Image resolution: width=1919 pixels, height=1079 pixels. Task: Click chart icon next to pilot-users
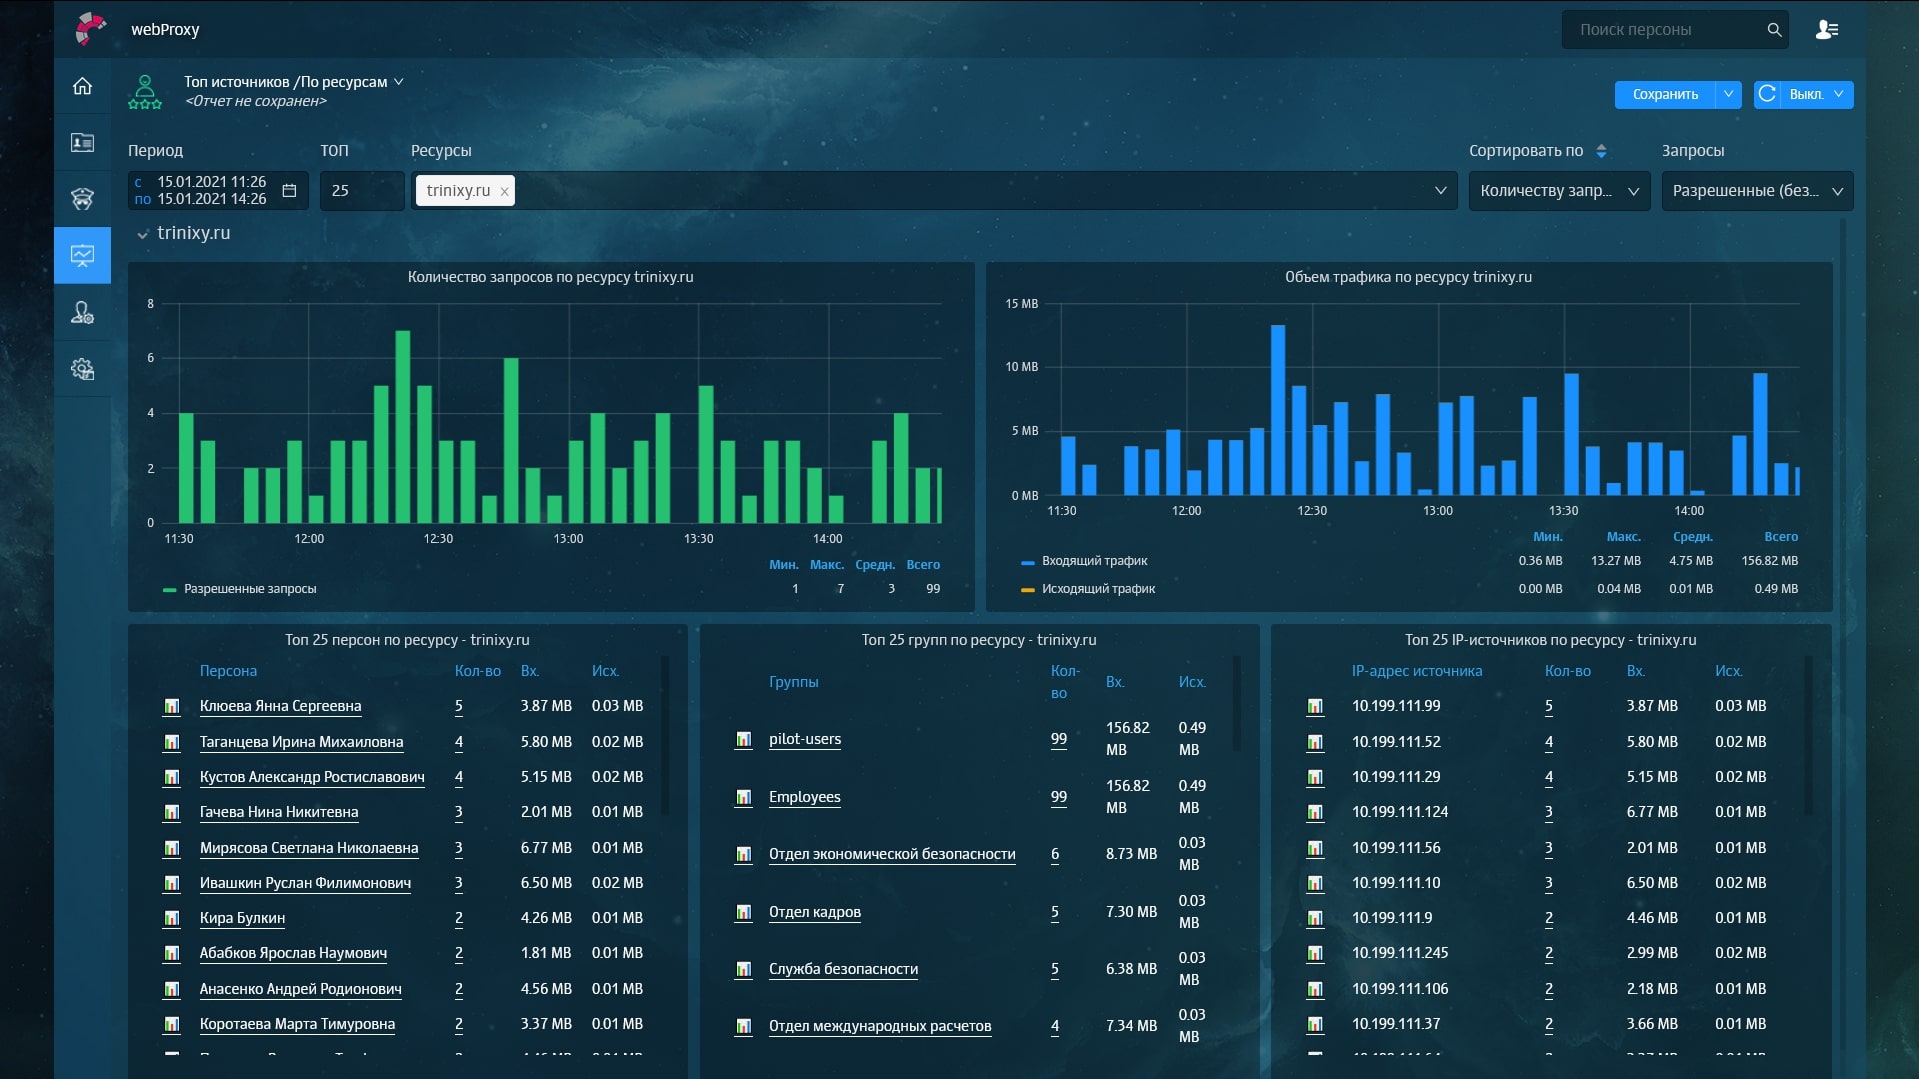(743, 739)
